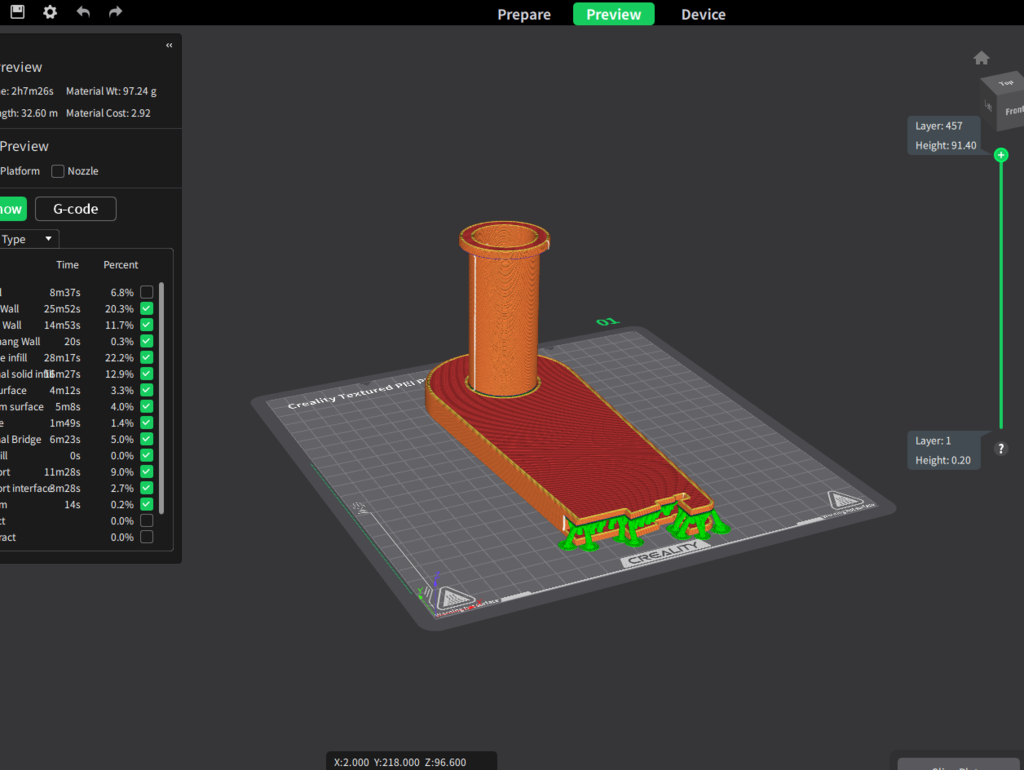The image size is (1024, 770).
Task: Click the layer slider help question mark
Action: 1001,449
